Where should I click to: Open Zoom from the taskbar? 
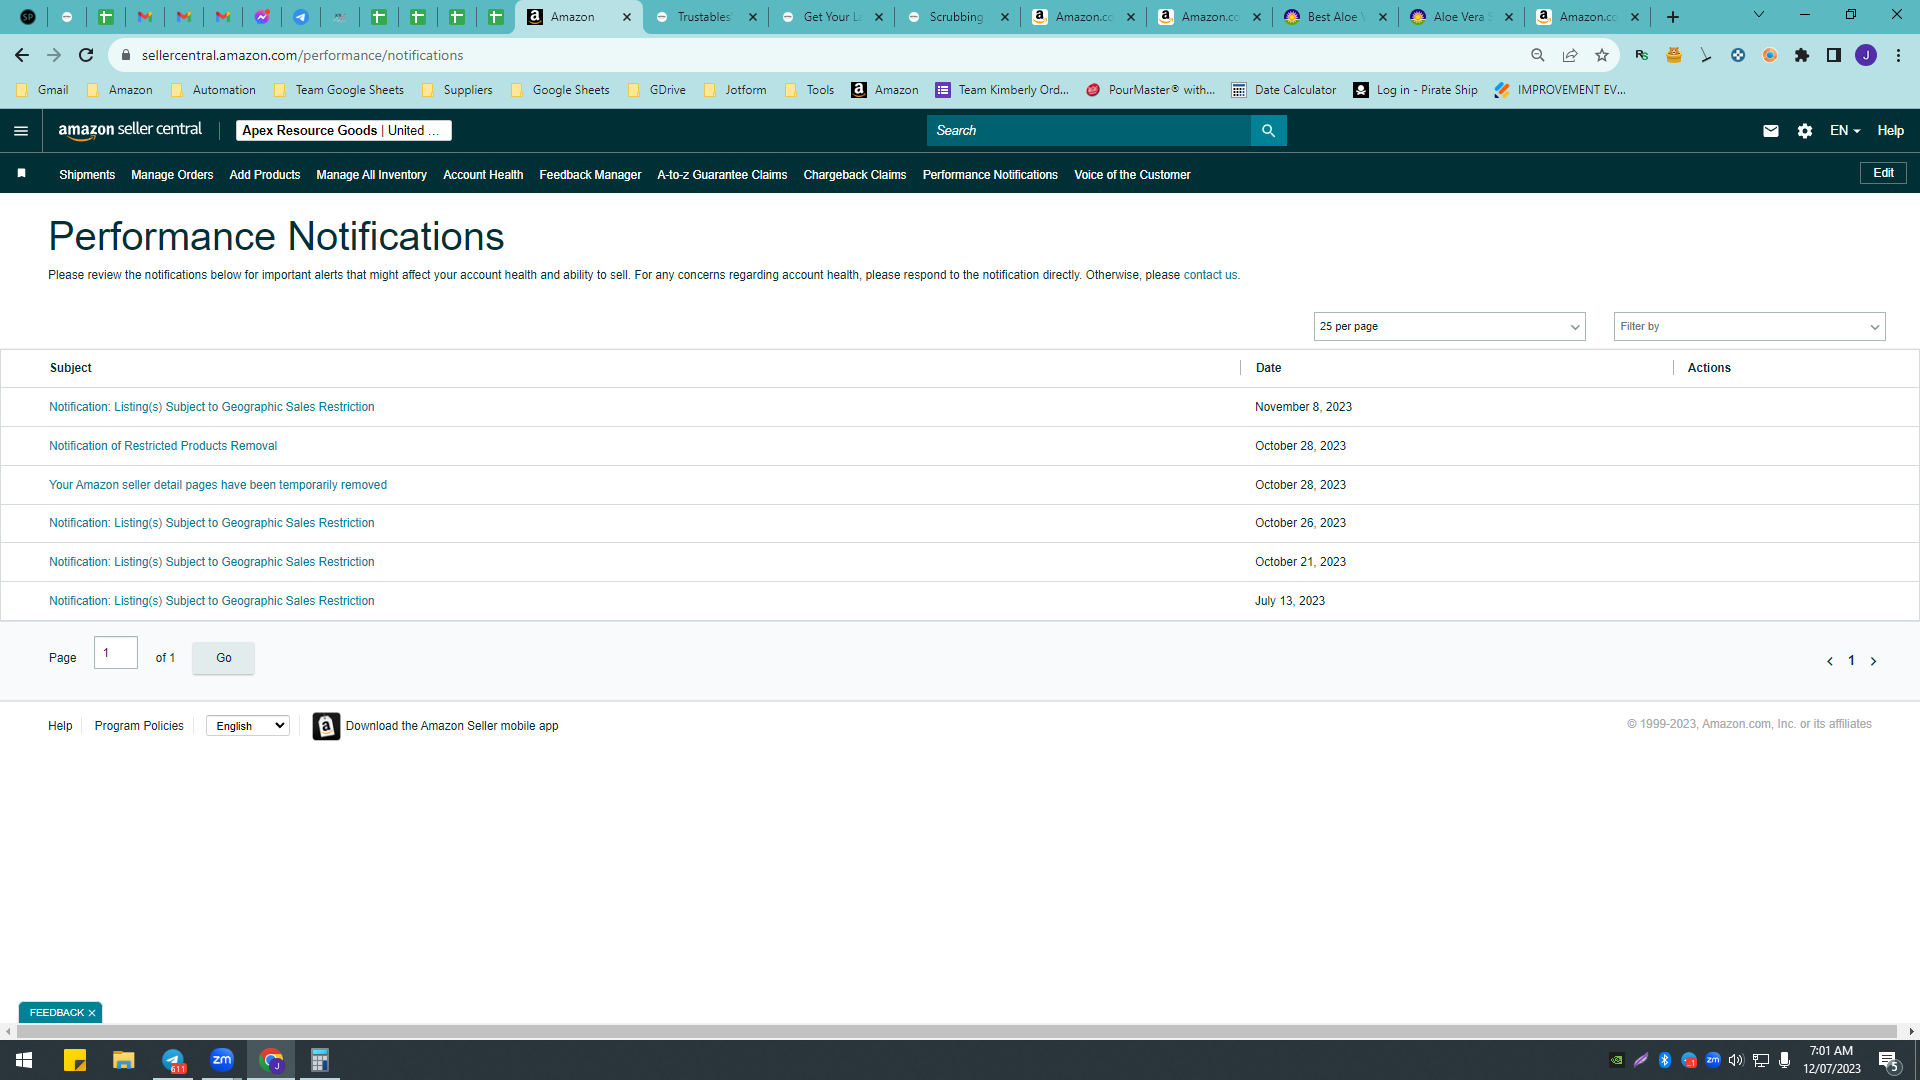pyautogui.click(x=222, y=1060)
